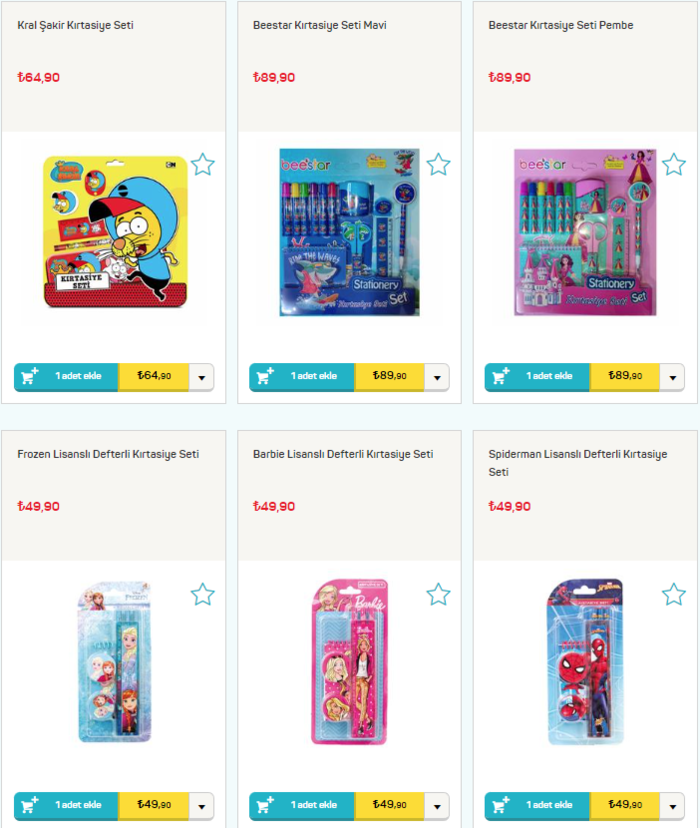Click cart icon for Spiderman set

(x=500, y=805)
